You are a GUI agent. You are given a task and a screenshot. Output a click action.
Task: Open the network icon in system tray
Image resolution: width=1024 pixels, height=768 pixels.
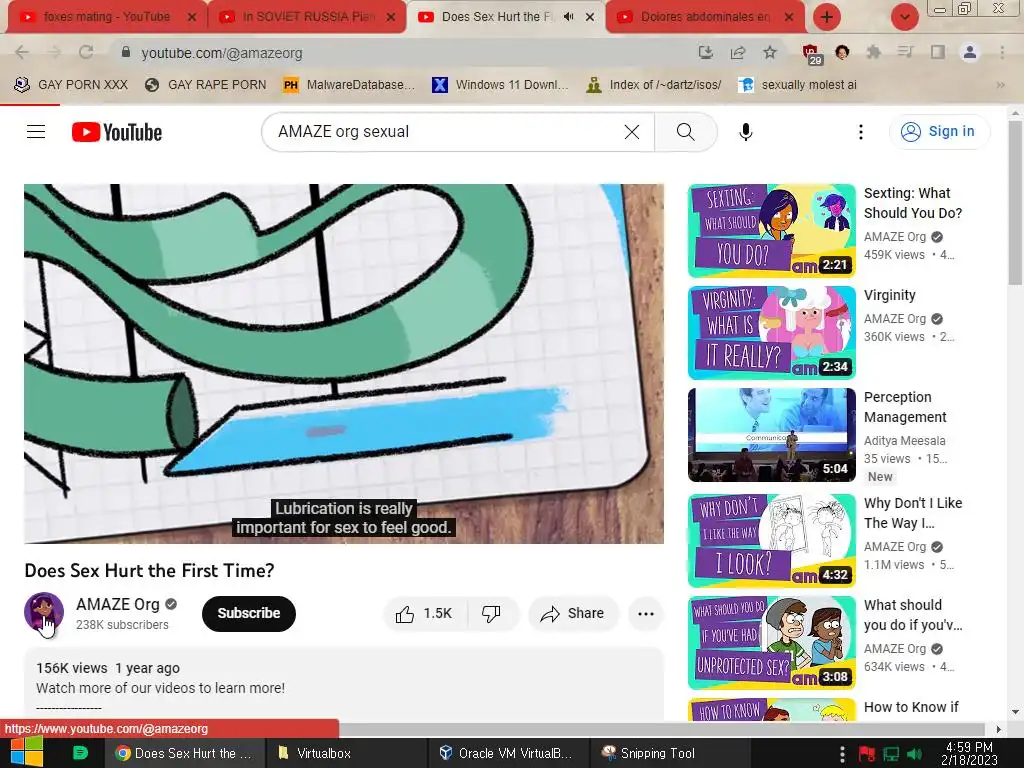tap(891, 754)
